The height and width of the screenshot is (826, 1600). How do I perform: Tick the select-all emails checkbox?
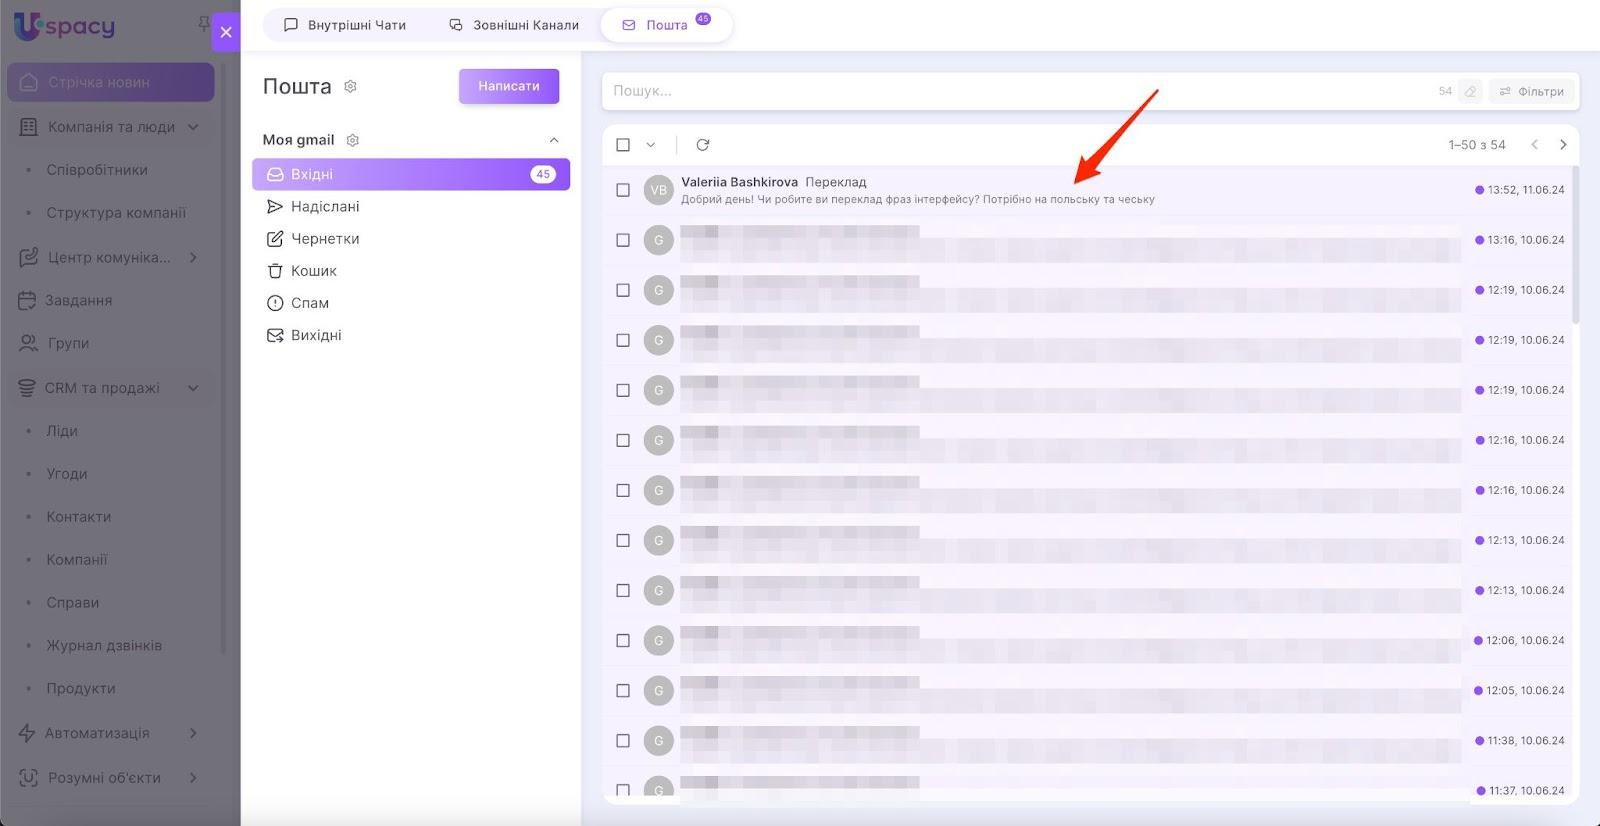click(x=623, y=145)
